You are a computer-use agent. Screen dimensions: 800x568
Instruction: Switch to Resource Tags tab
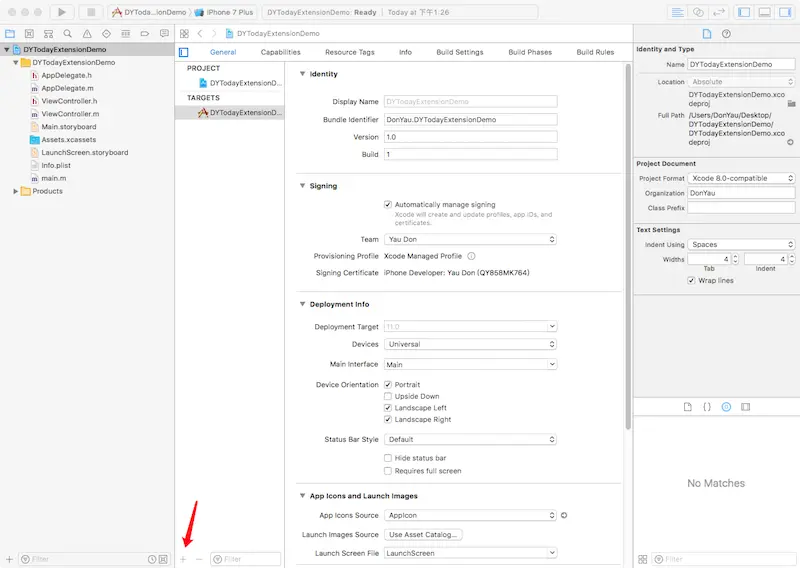pyautogui.click(x=349, y=52)
